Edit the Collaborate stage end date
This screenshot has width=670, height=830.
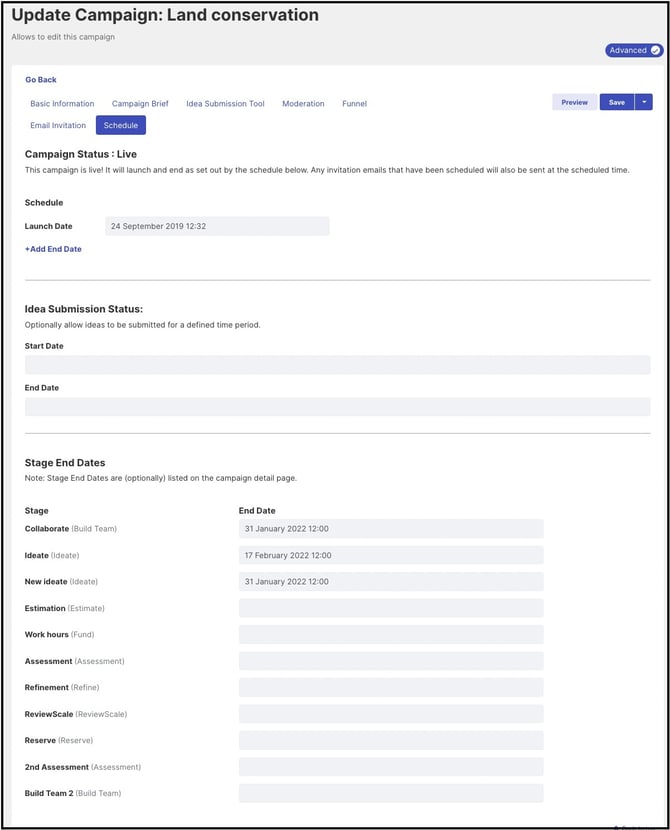pos(391,529)
